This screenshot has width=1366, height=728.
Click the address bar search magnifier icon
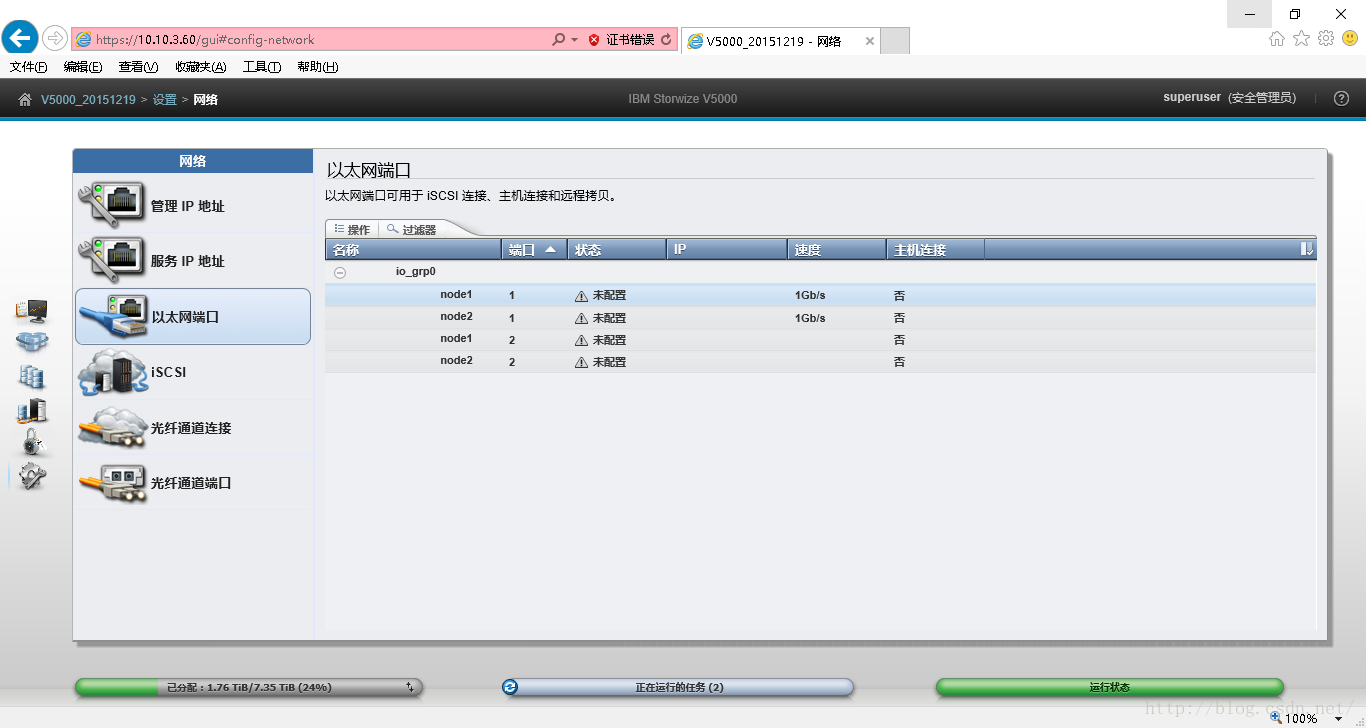click(x=558, y=40)
